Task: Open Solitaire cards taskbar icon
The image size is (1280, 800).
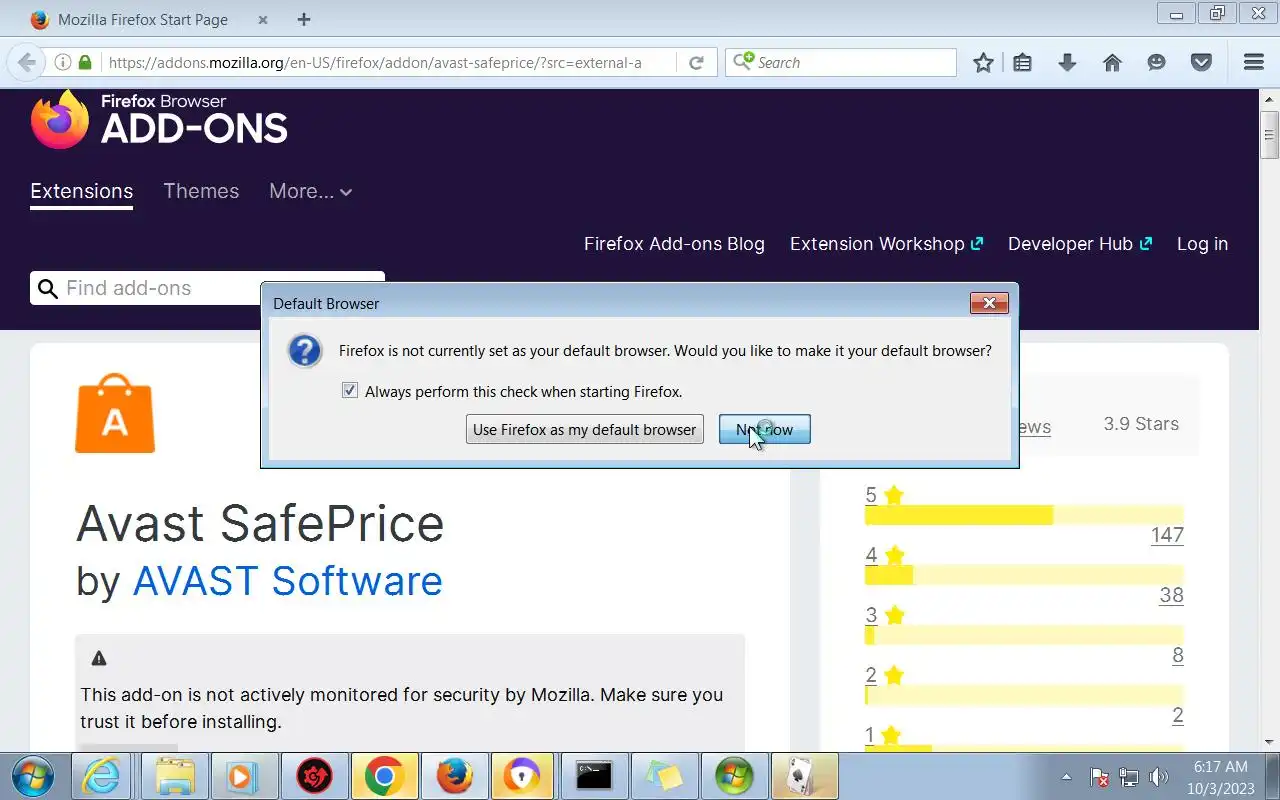Action: pos(804,776)
